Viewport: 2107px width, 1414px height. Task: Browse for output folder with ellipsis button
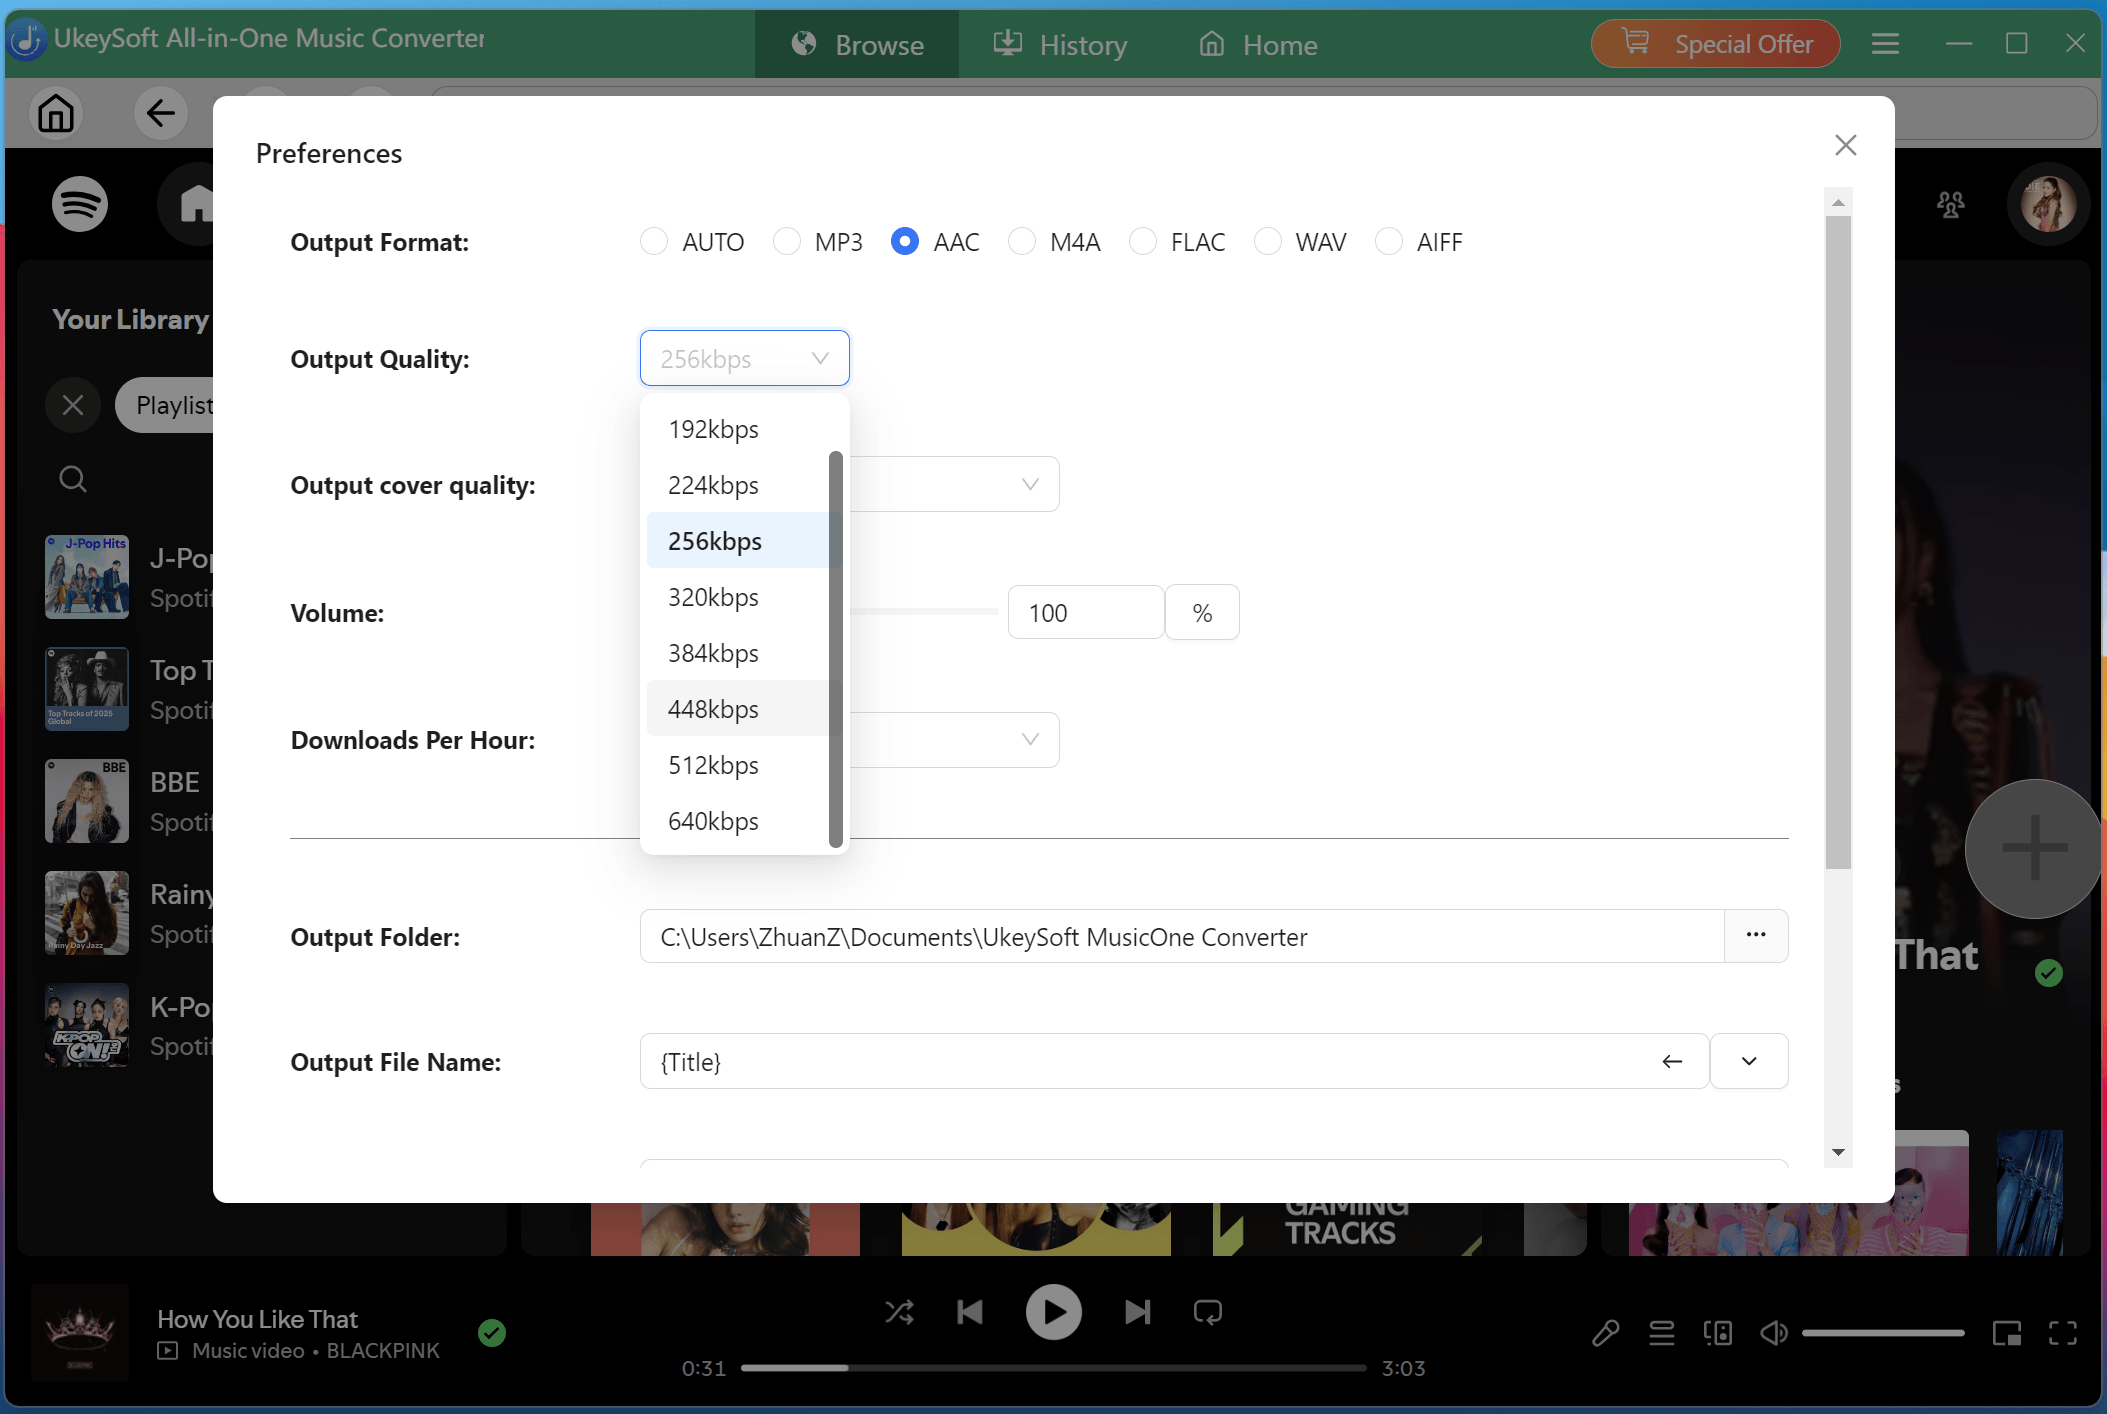(x=1755, y=935)
